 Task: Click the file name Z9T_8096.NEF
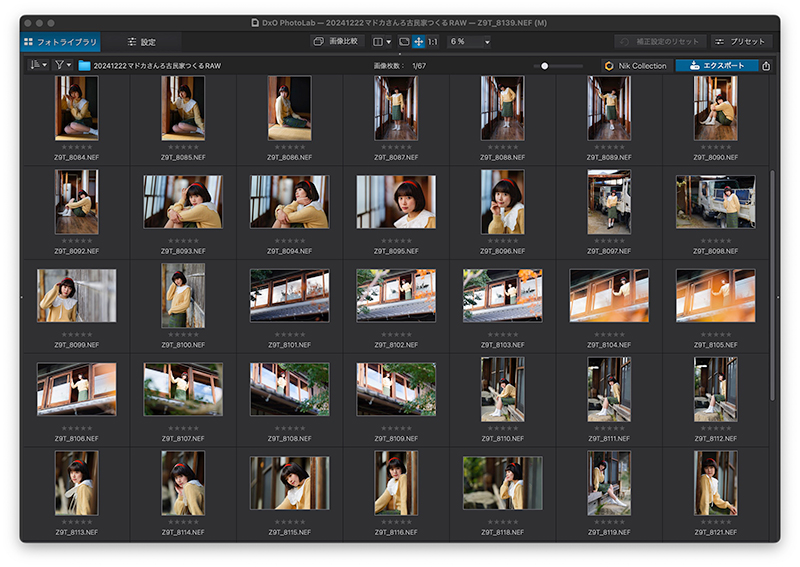click(503, 251)
